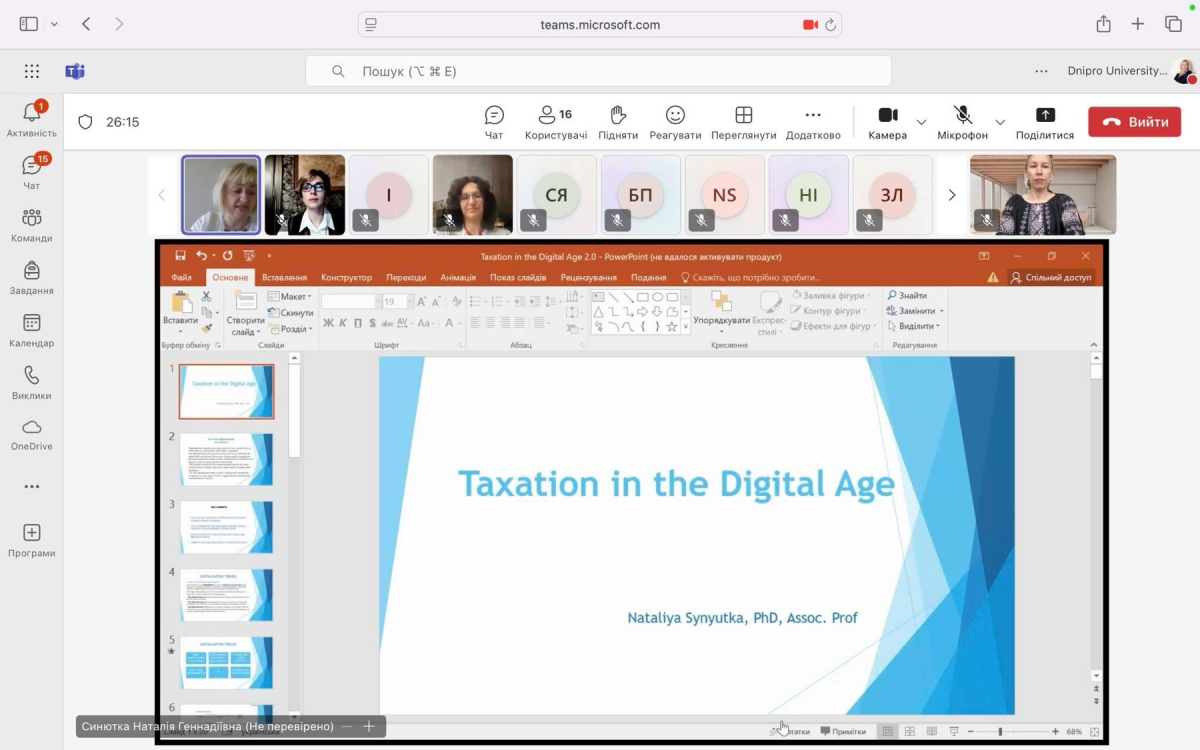Open OneDrive in the Teams sidebar
This screenshot has width=1200, height=750.
coord(32,434)
